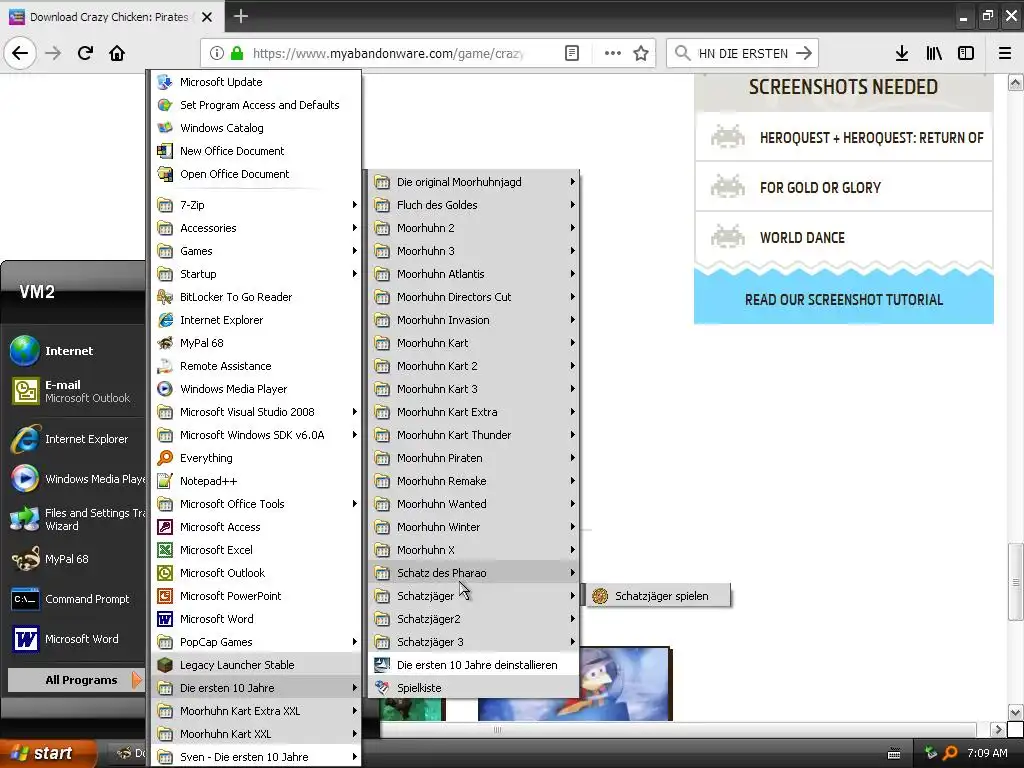Screen dimensions: 1024x768
Task: Click the Windows start button
Action: [x=49, y=753]
